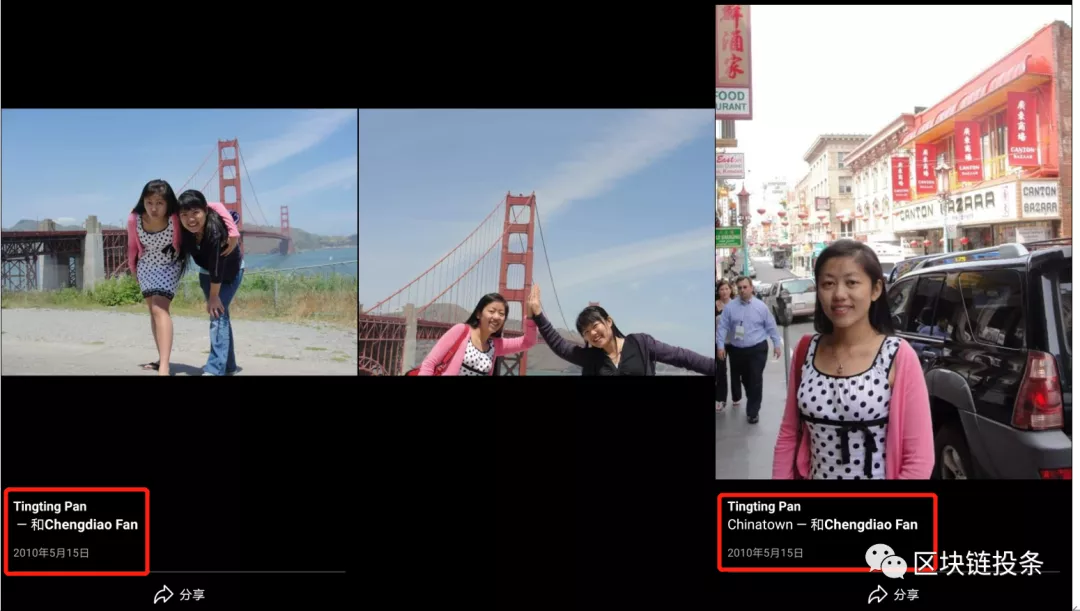
Task: Click the share arrow icon under left photo
Action: 163,594
